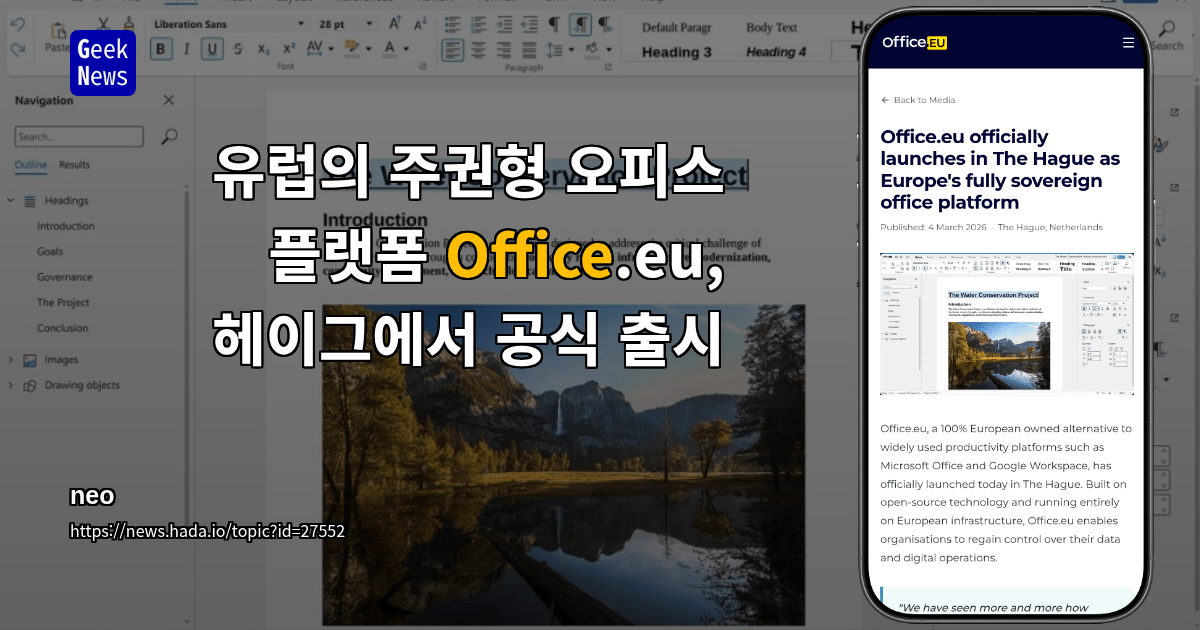Apply strikethrough to selected text
Viewport: 1200px width, 630px height.
click(x=237, y=48)
